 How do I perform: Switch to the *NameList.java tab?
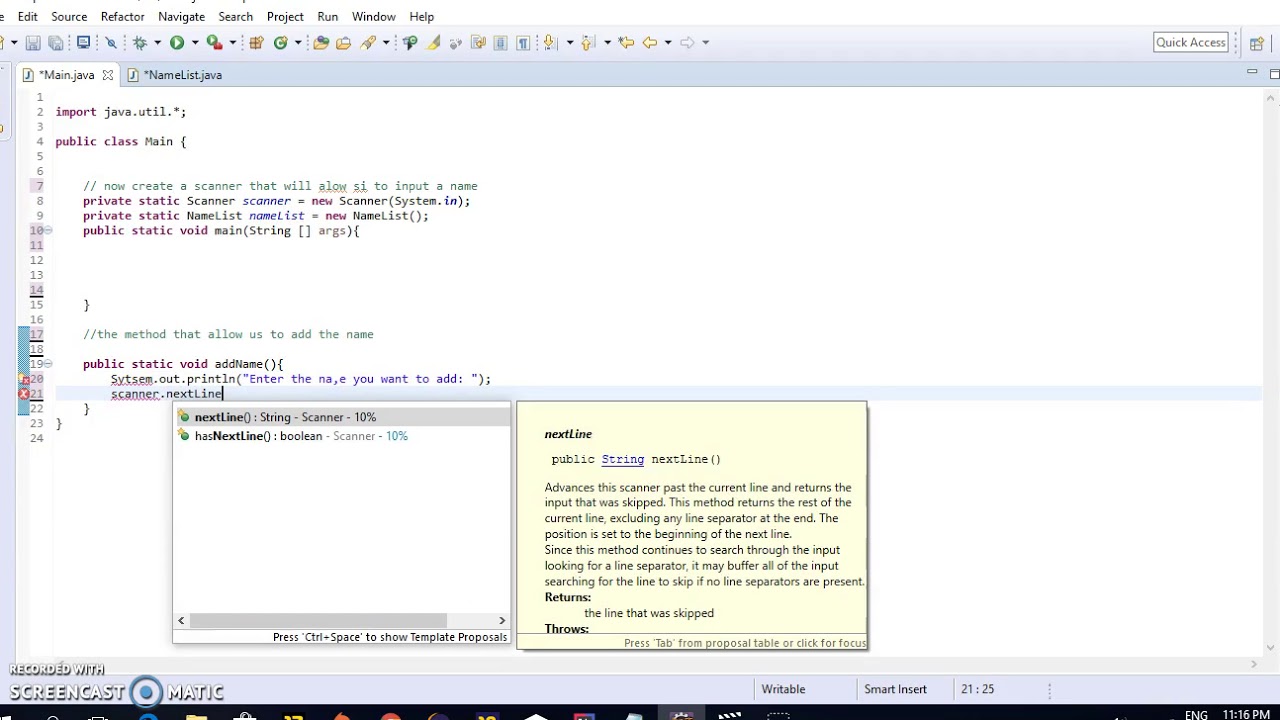(x=182, y=75)
